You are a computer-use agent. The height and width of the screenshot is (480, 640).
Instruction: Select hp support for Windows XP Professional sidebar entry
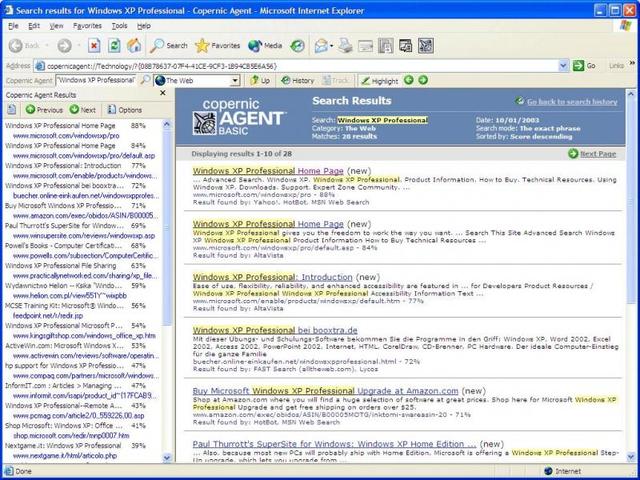64,366
